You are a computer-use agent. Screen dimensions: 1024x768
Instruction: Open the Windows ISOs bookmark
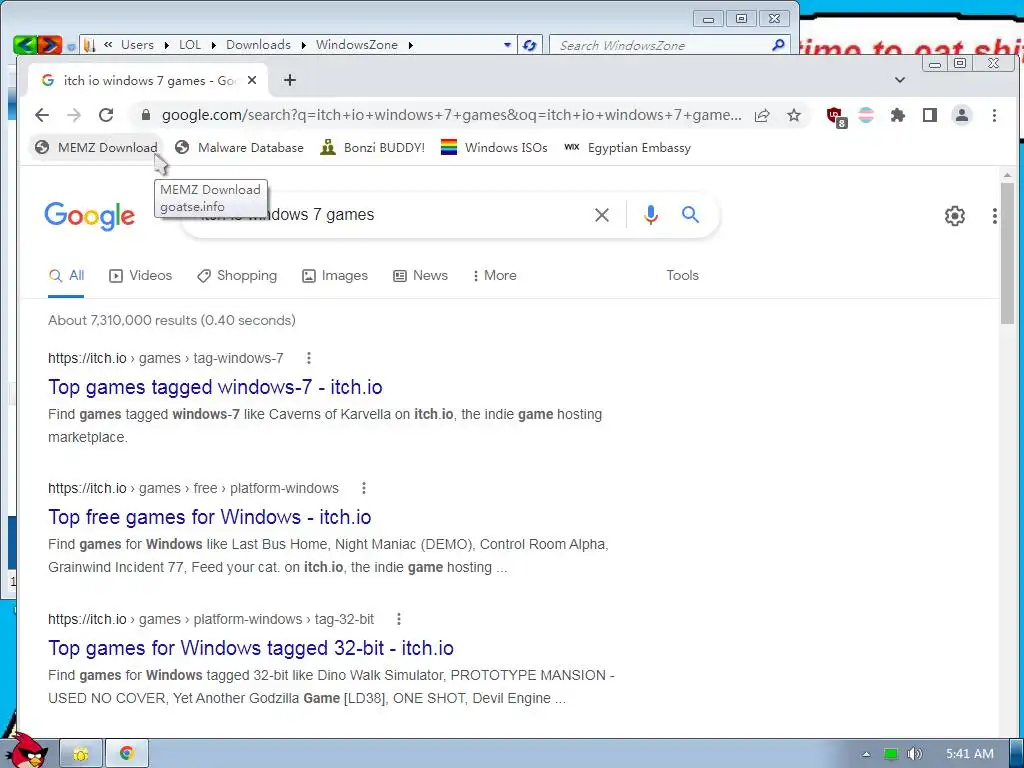[494, 148]
